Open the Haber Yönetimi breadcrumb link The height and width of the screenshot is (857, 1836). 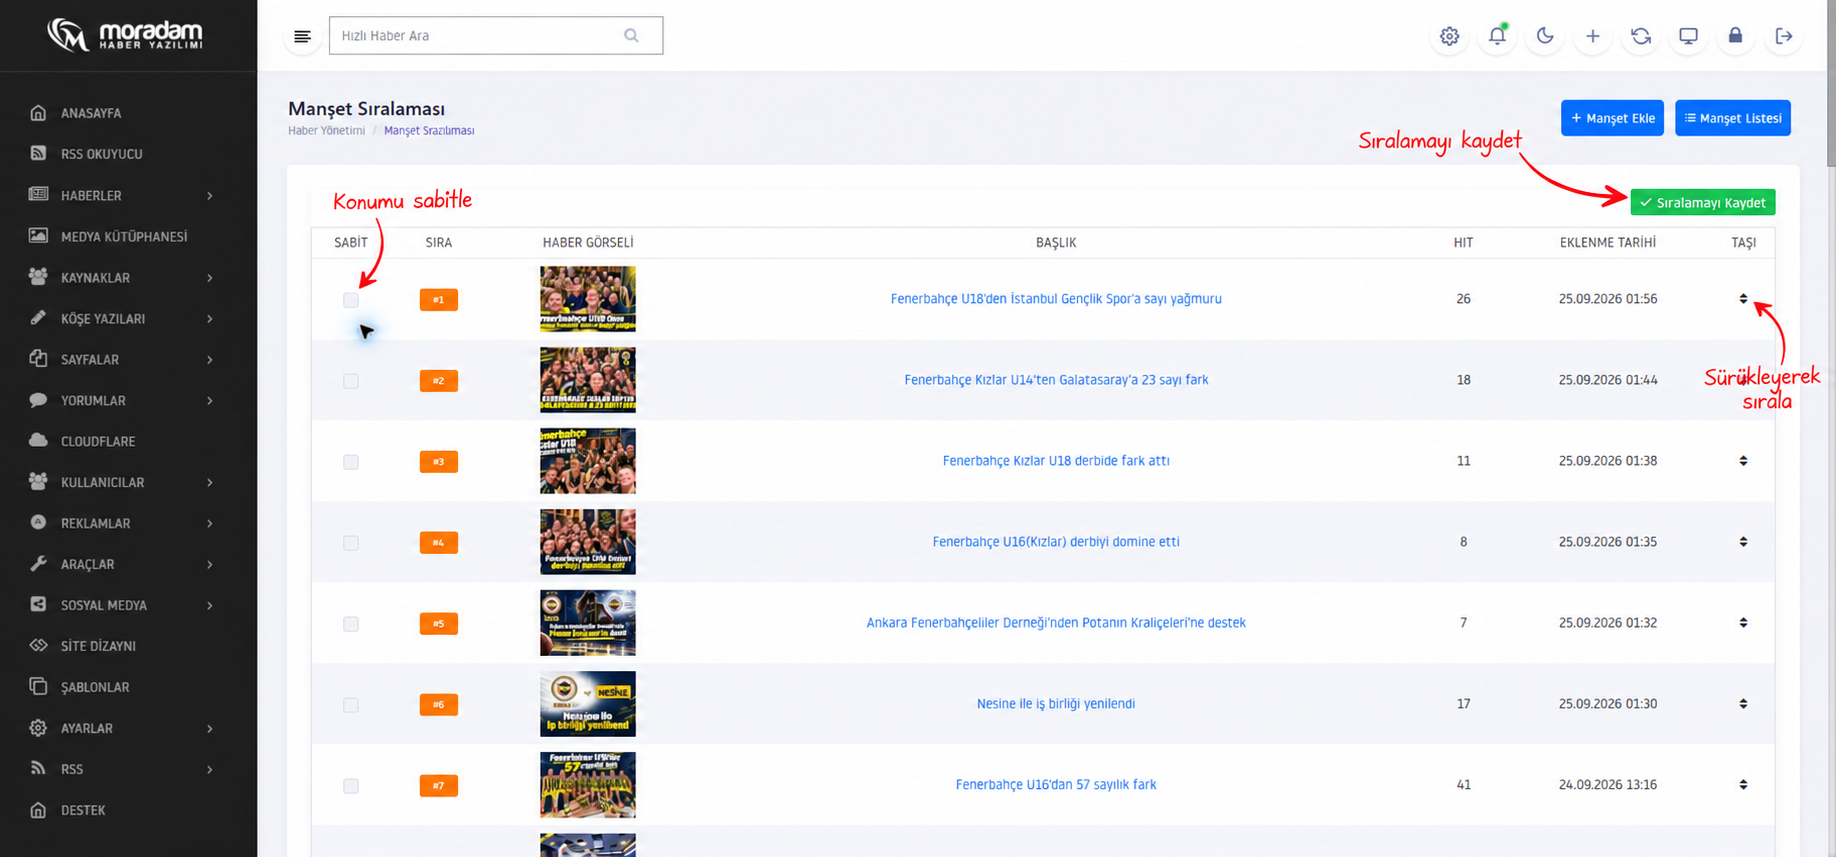click(327, 131)
